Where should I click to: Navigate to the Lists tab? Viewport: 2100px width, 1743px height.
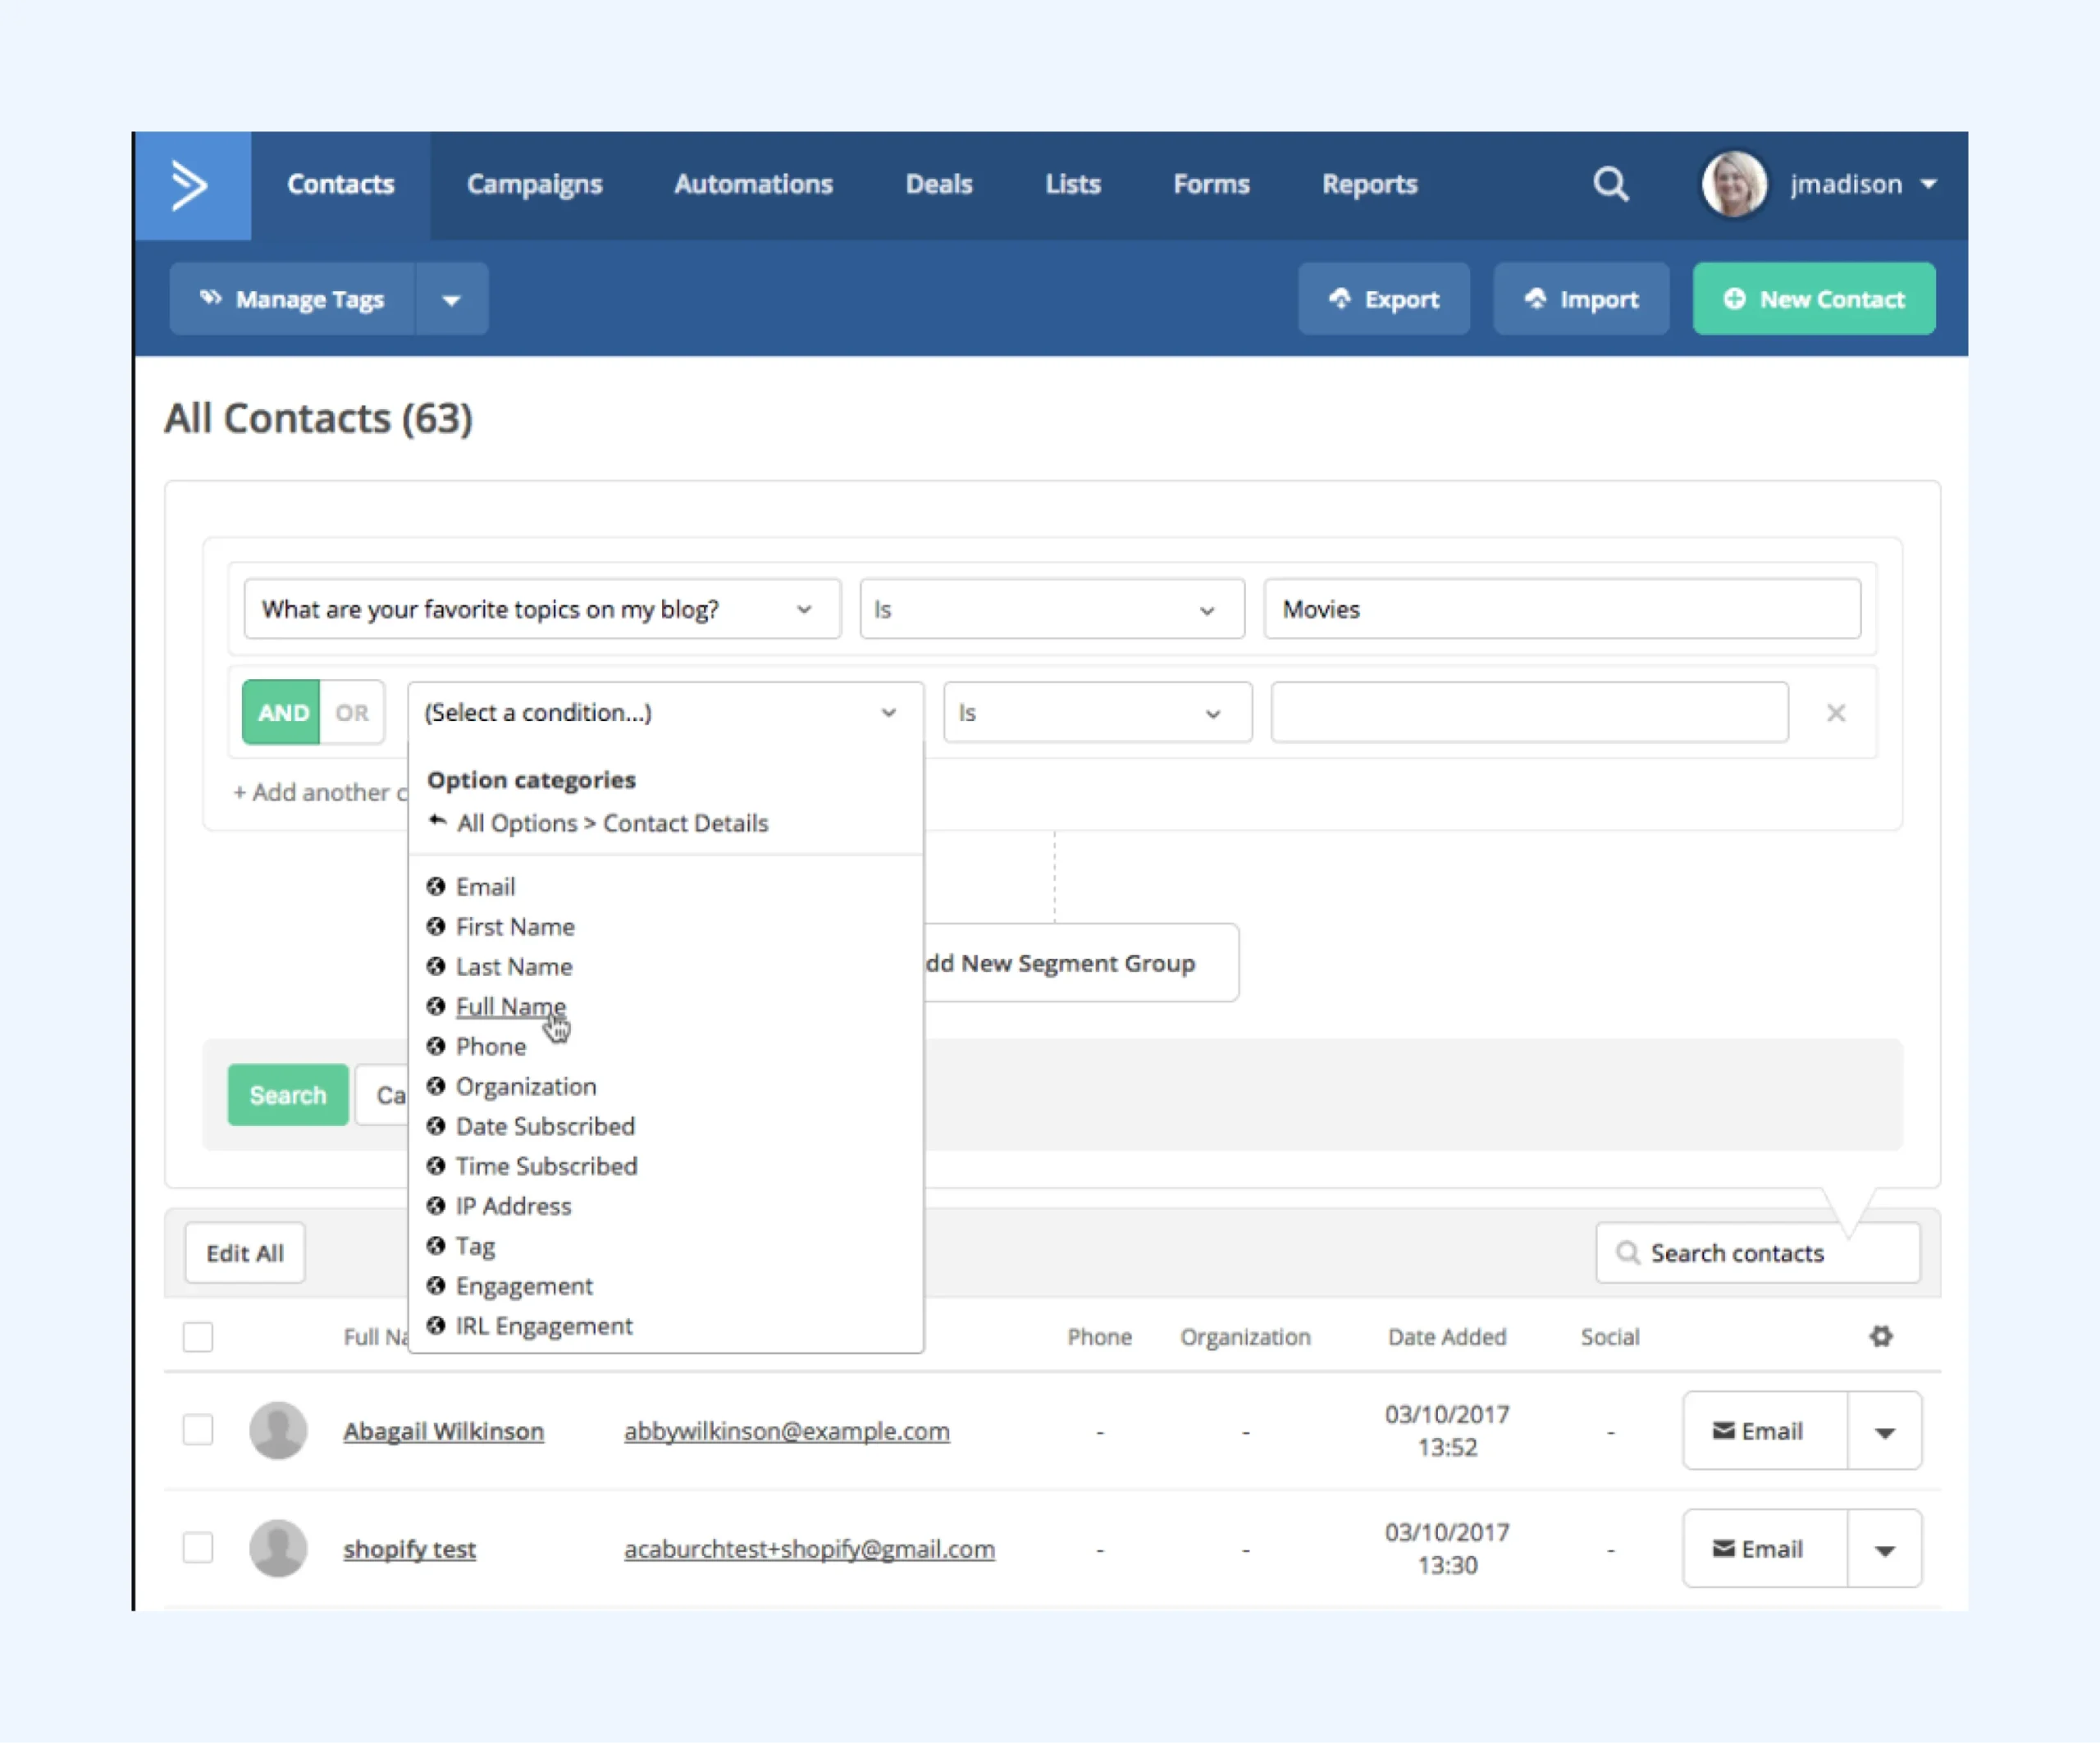pyautogui.click(x=1073, y=185)
